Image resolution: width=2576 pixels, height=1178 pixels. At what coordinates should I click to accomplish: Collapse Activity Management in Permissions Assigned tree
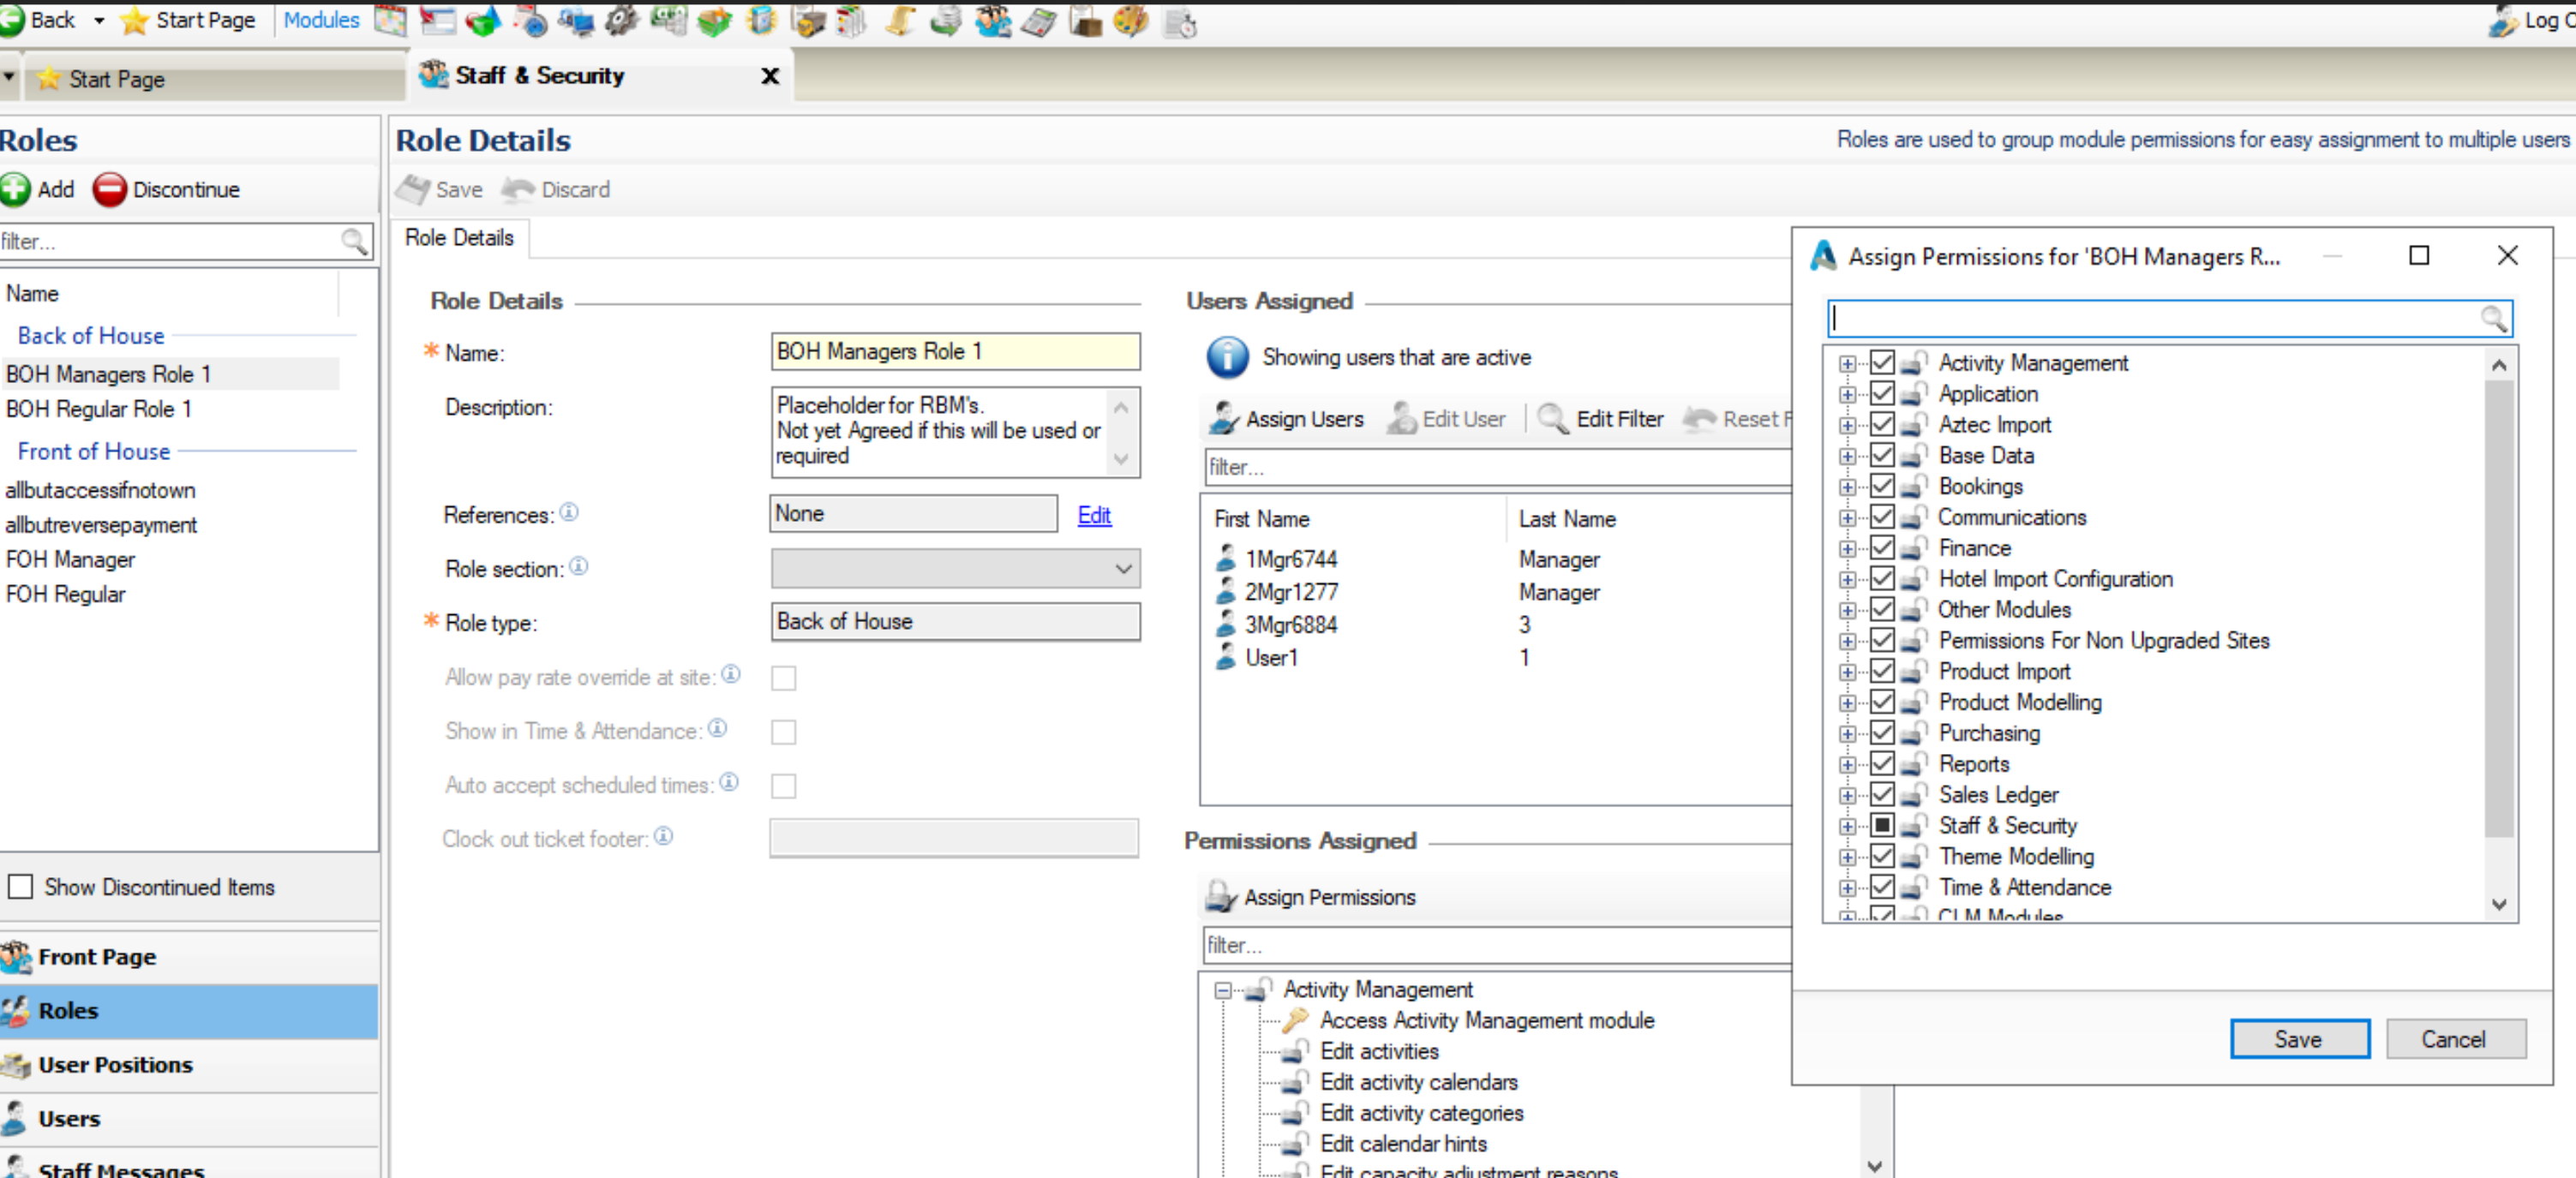point(1222,990)
